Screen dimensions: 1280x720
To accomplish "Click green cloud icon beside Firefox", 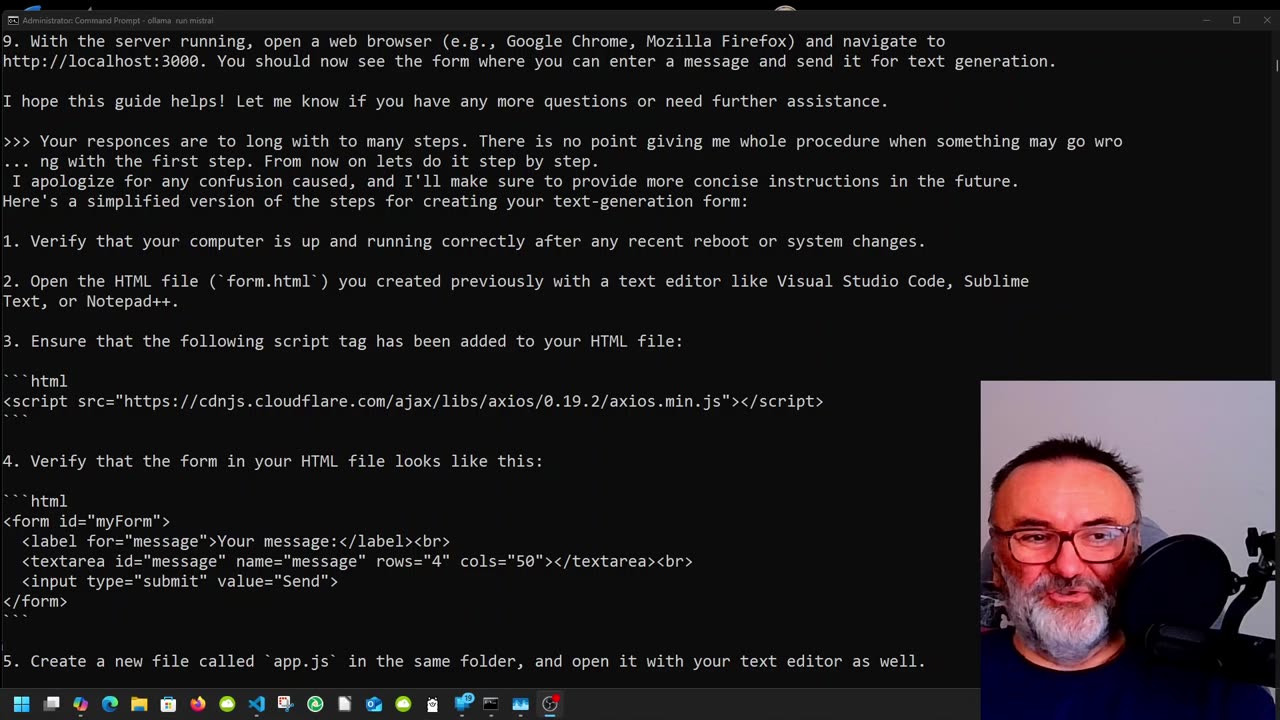I will point(227,704).
